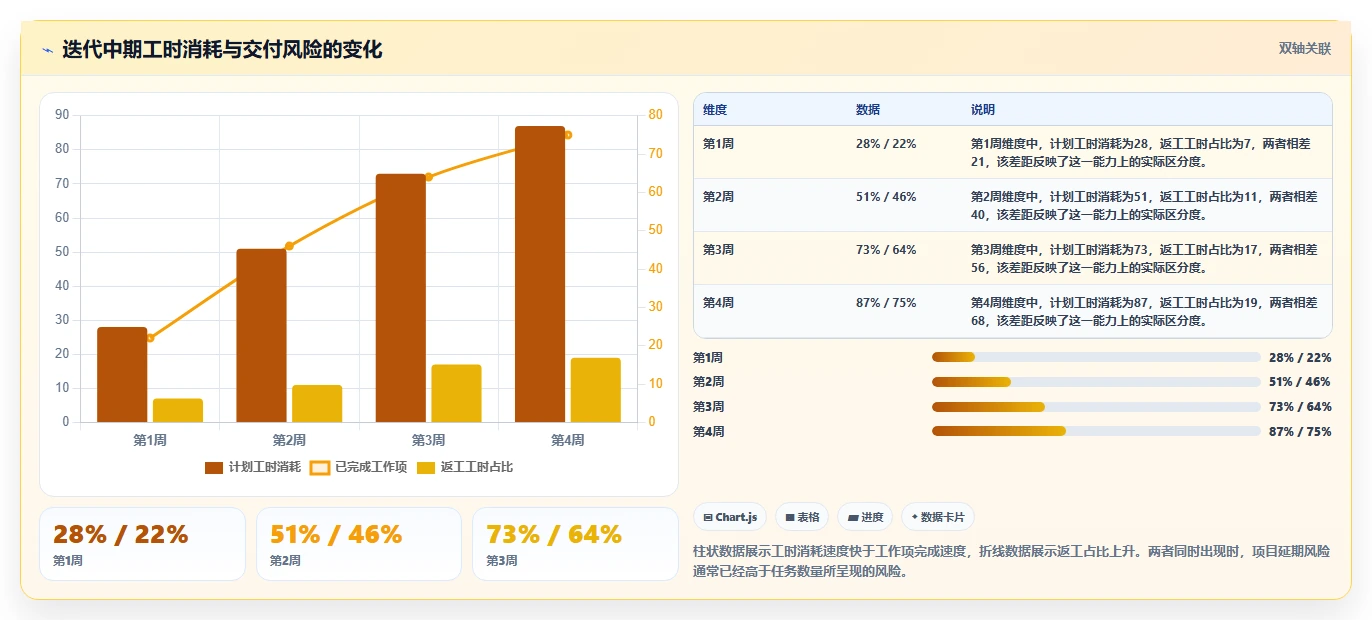Click the dark orange 第1周 bar

pos(122,374)
